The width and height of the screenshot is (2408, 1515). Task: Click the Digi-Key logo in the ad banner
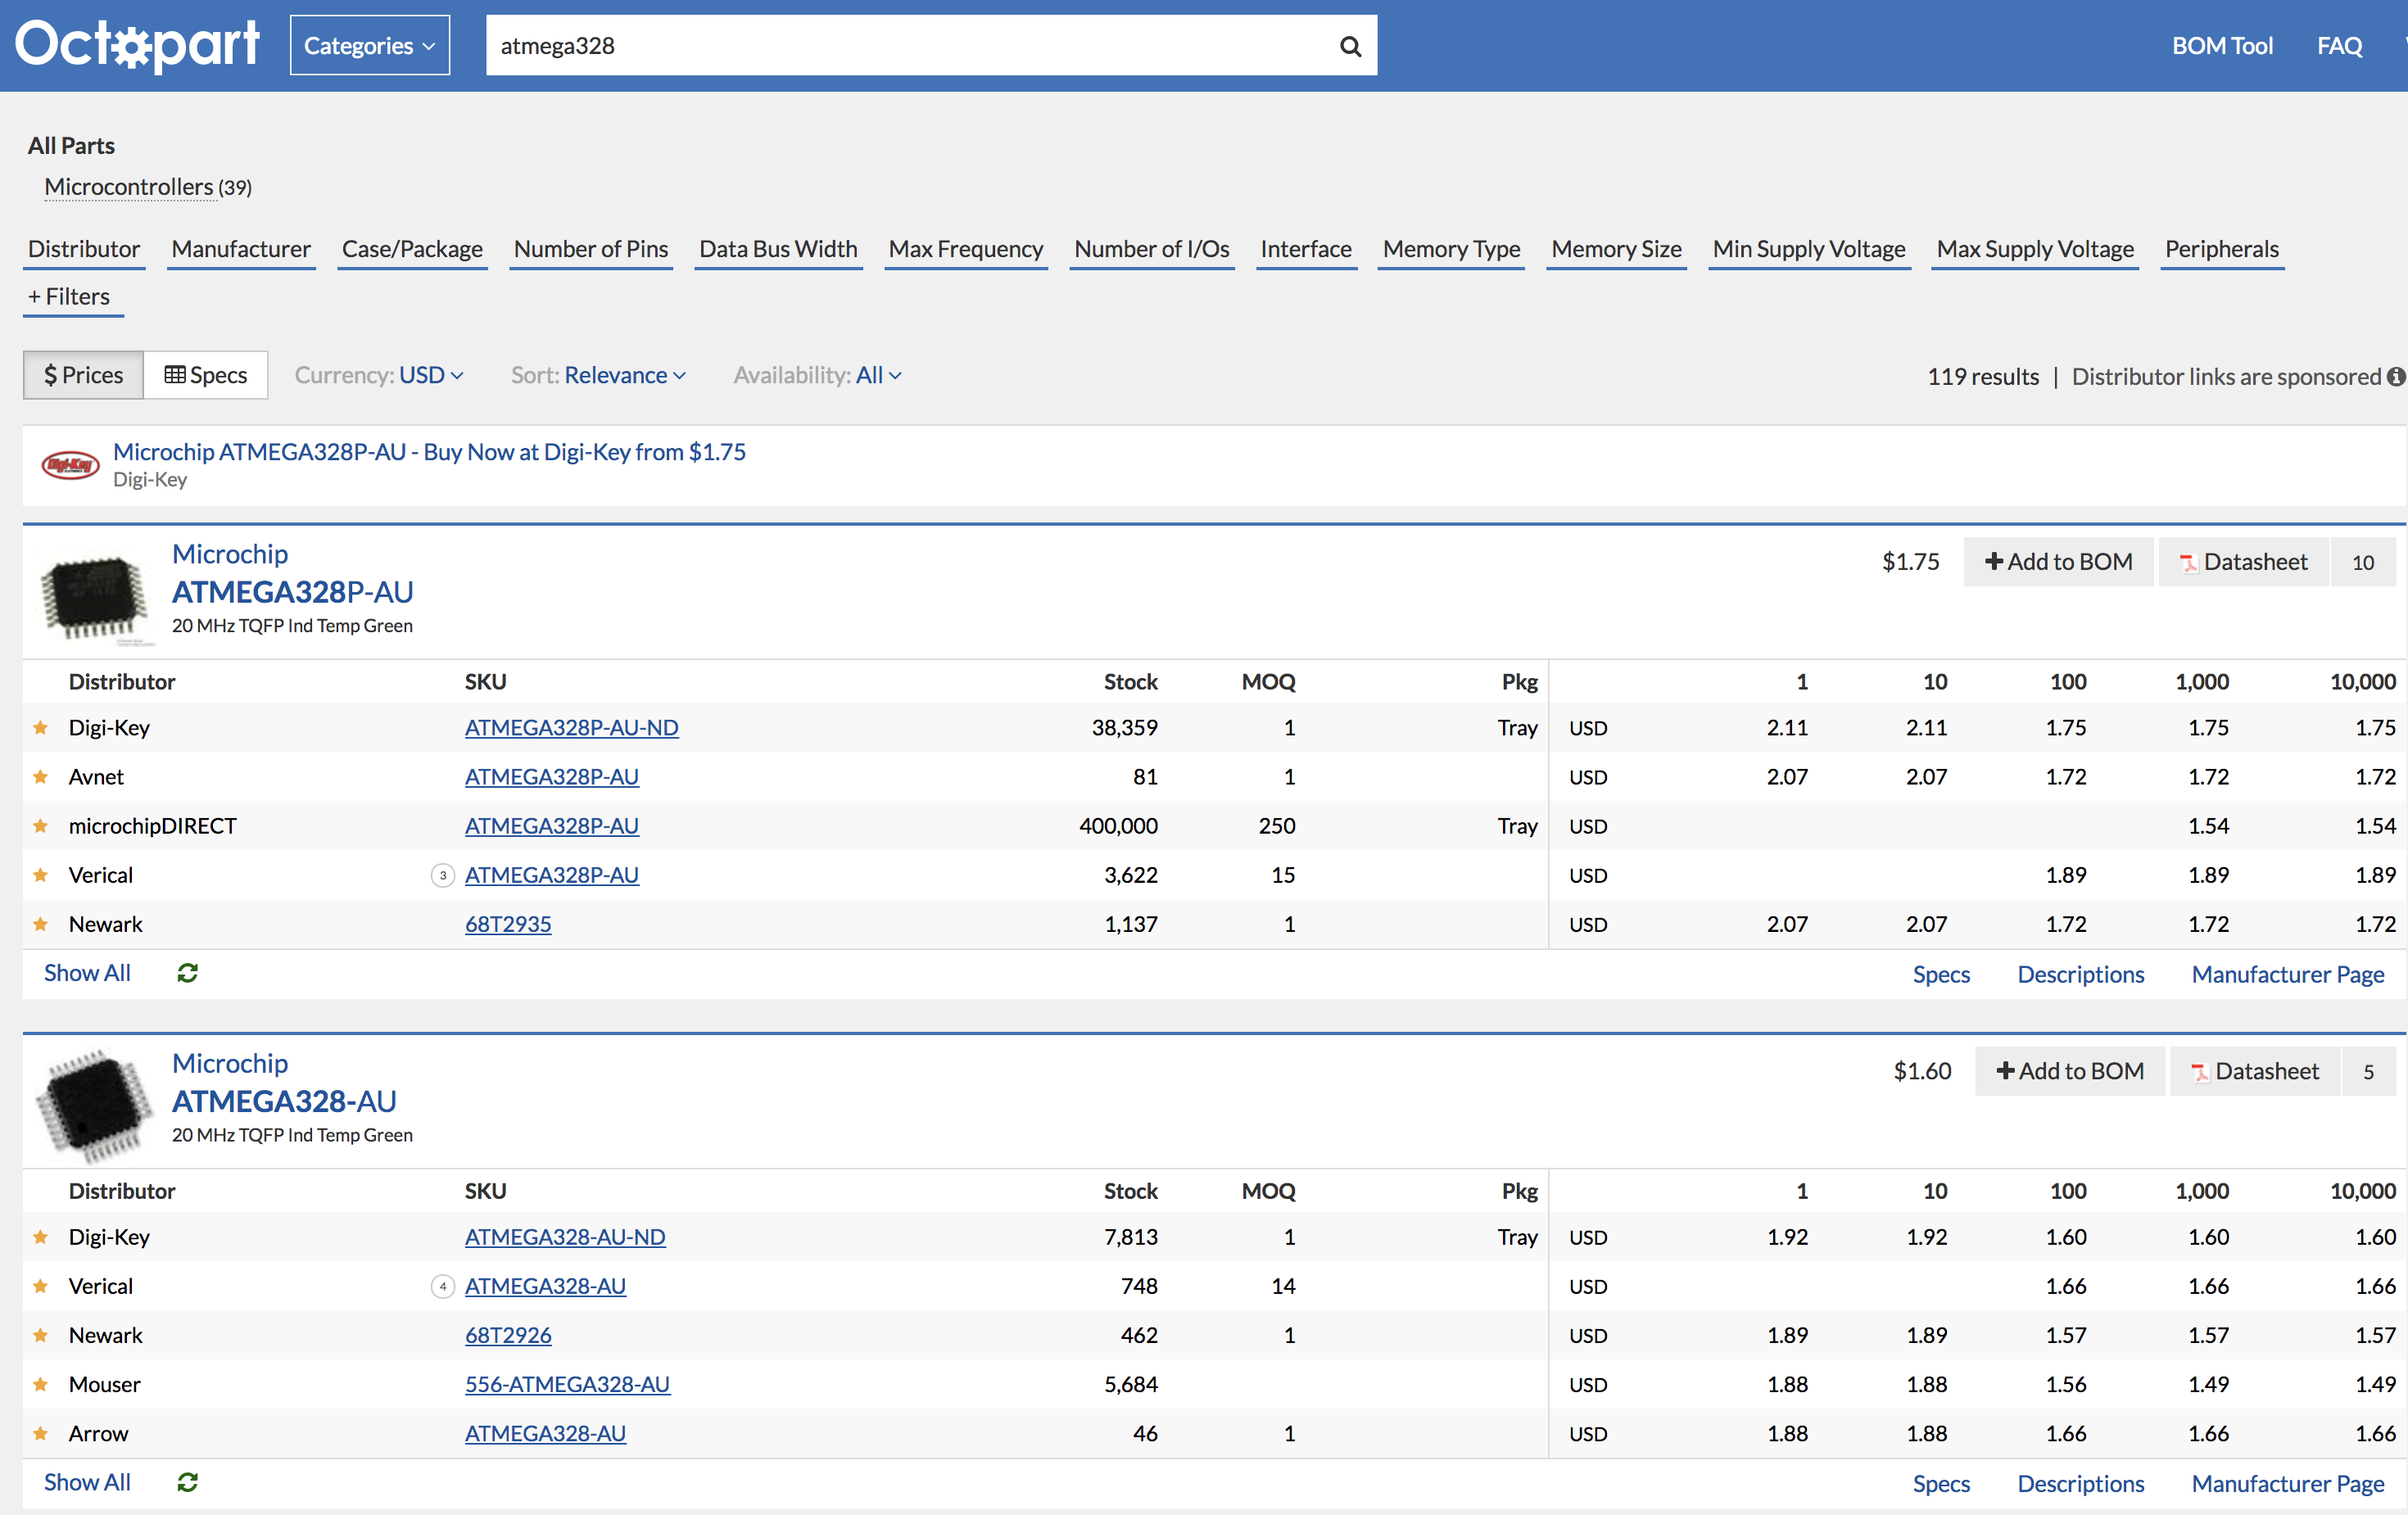(x=70, y=465)
